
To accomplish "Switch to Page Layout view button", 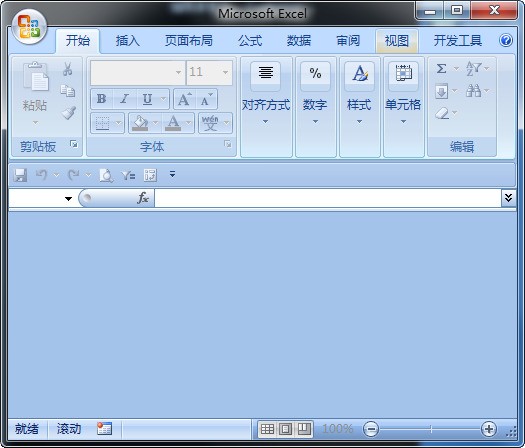I will pos(286,429).
